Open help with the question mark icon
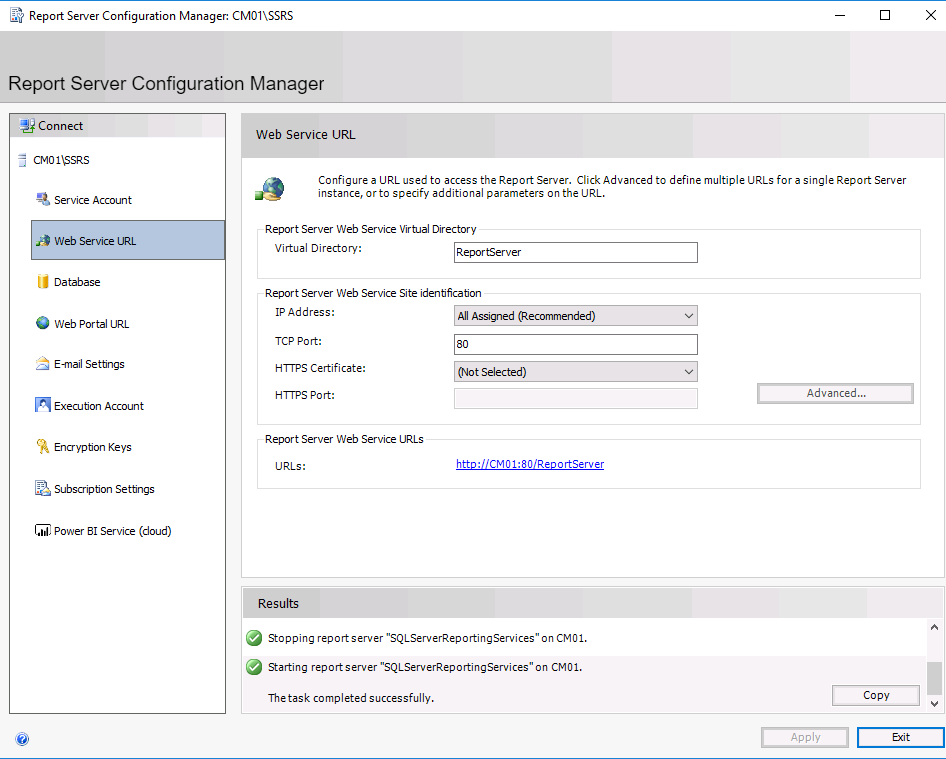The width and height of the screenshot is (946, 759). (22, 739)
